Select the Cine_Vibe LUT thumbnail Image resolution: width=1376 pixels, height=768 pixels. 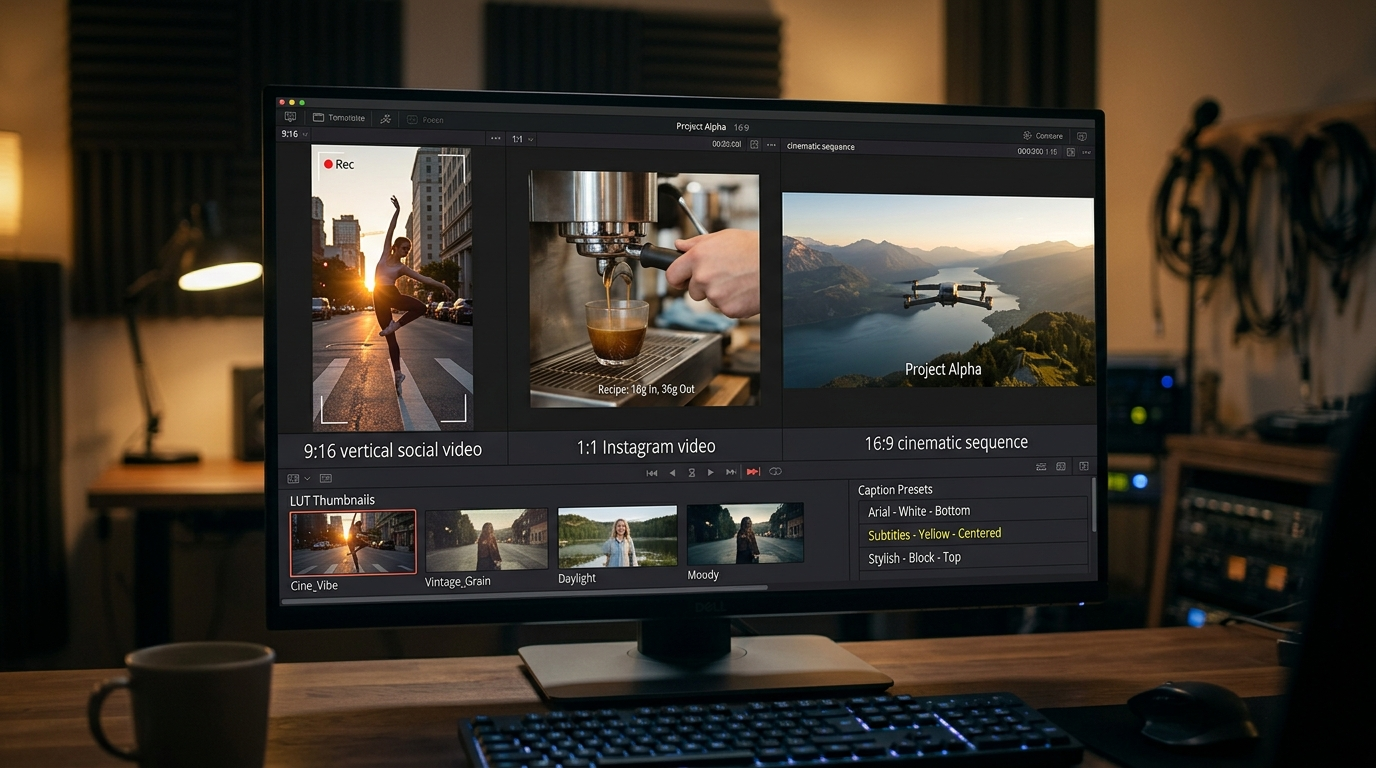tap(353, 543)
